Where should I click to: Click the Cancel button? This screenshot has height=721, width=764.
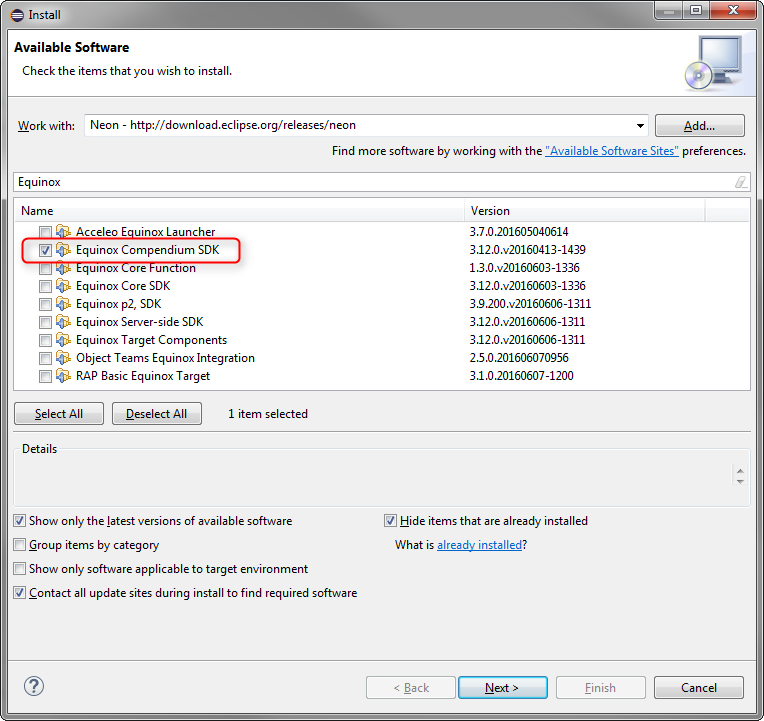pyautogui.click(x=699, y=687)
